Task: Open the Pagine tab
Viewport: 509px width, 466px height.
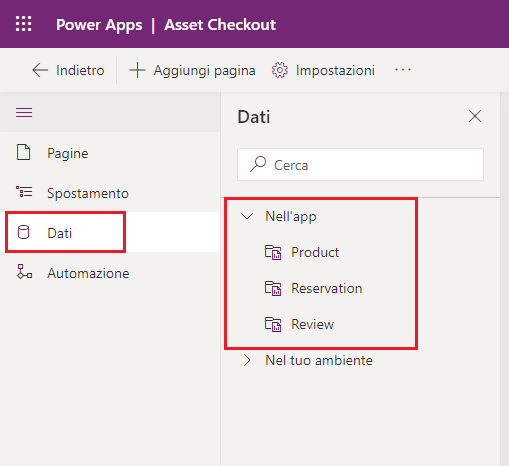Action: 110,153
